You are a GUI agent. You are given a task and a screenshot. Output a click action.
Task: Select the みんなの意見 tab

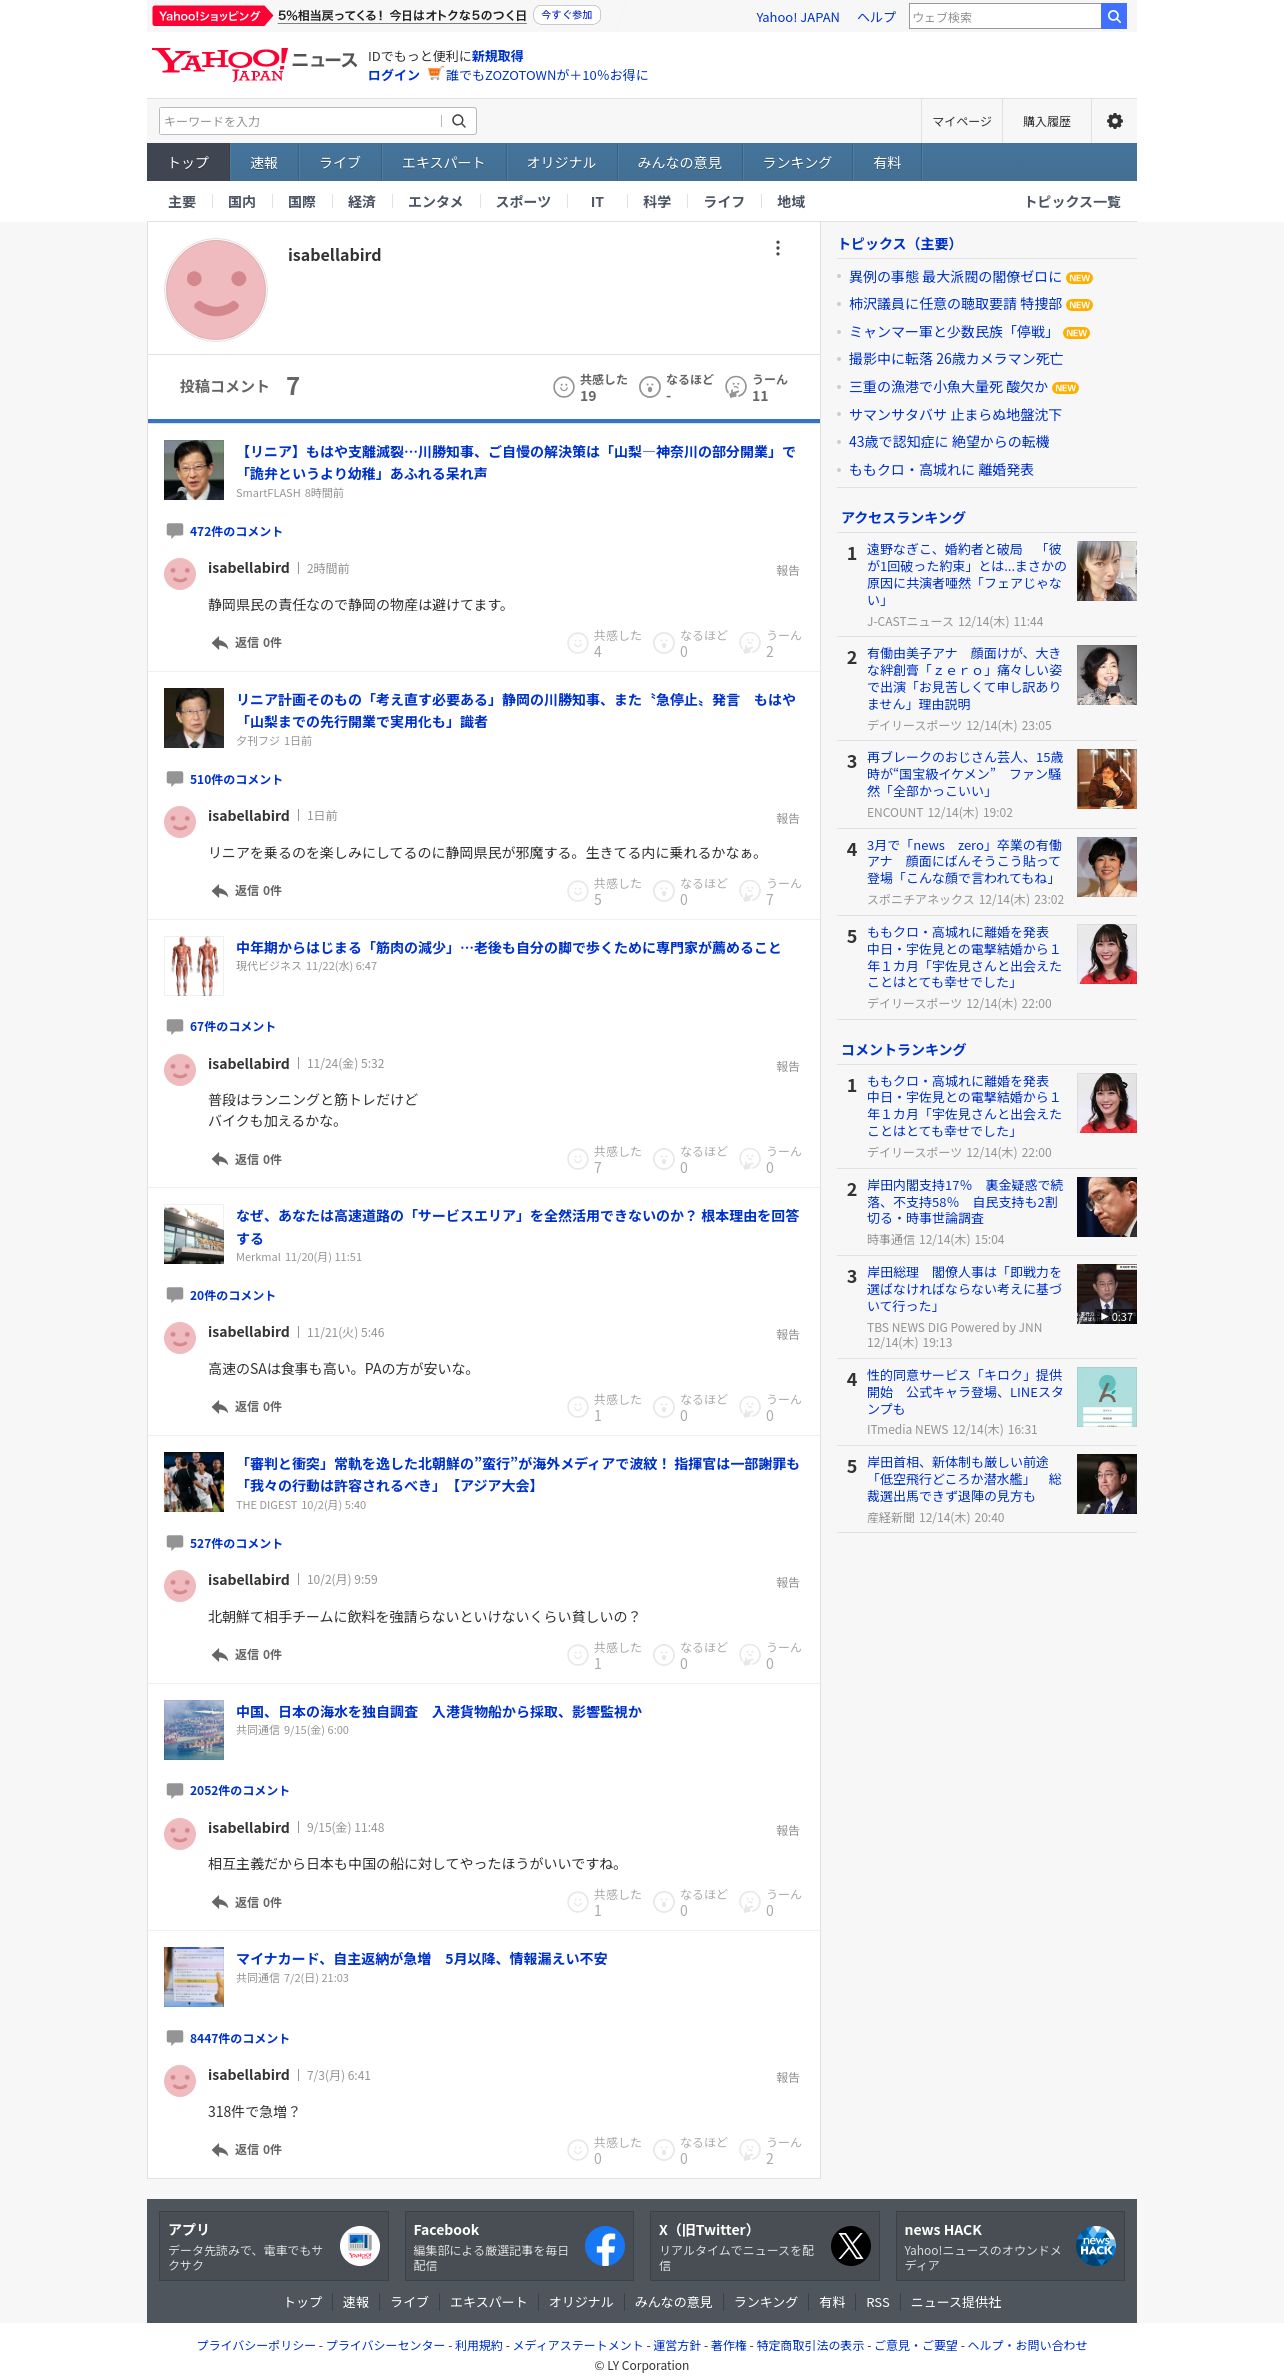pos(679,162)
